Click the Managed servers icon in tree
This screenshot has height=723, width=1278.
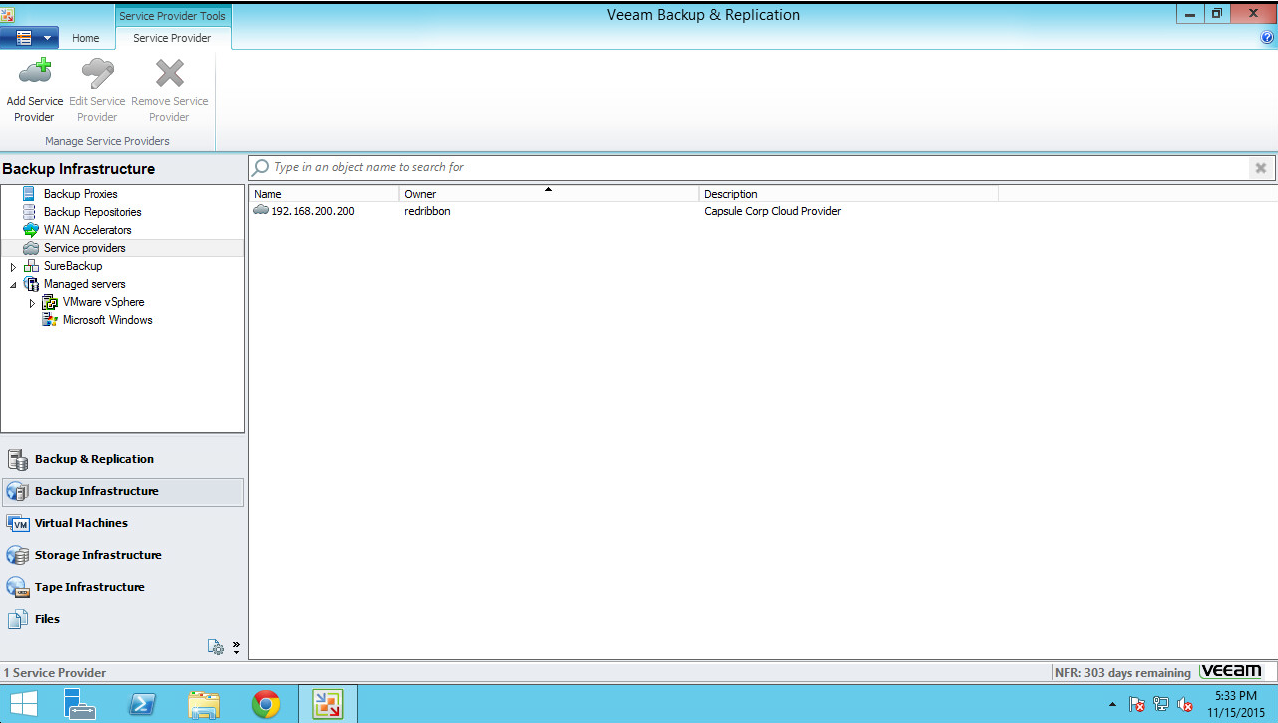[31, 284]
